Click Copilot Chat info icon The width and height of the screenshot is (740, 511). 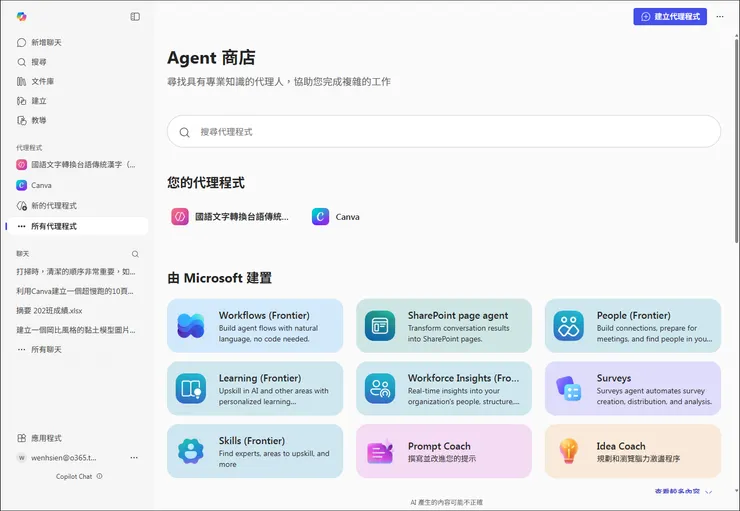click(x=100, y=476)
